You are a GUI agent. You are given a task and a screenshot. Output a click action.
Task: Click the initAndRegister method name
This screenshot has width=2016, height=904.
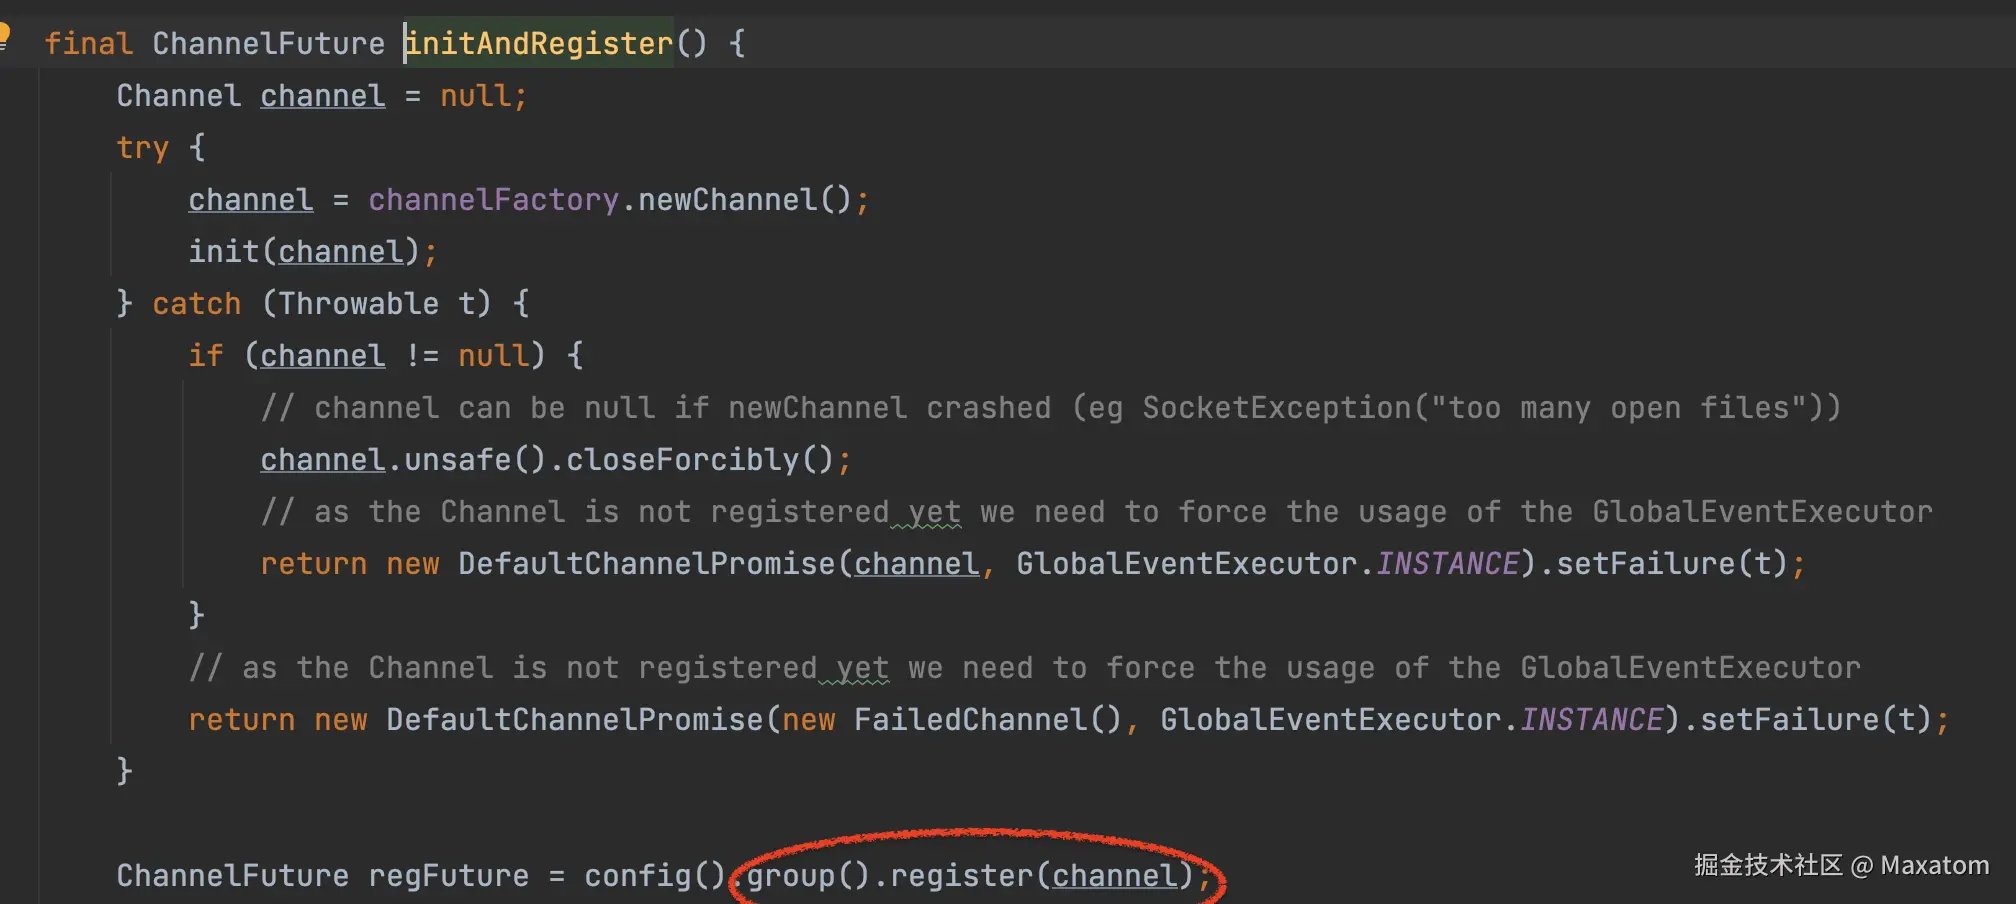tap(539, 43)
